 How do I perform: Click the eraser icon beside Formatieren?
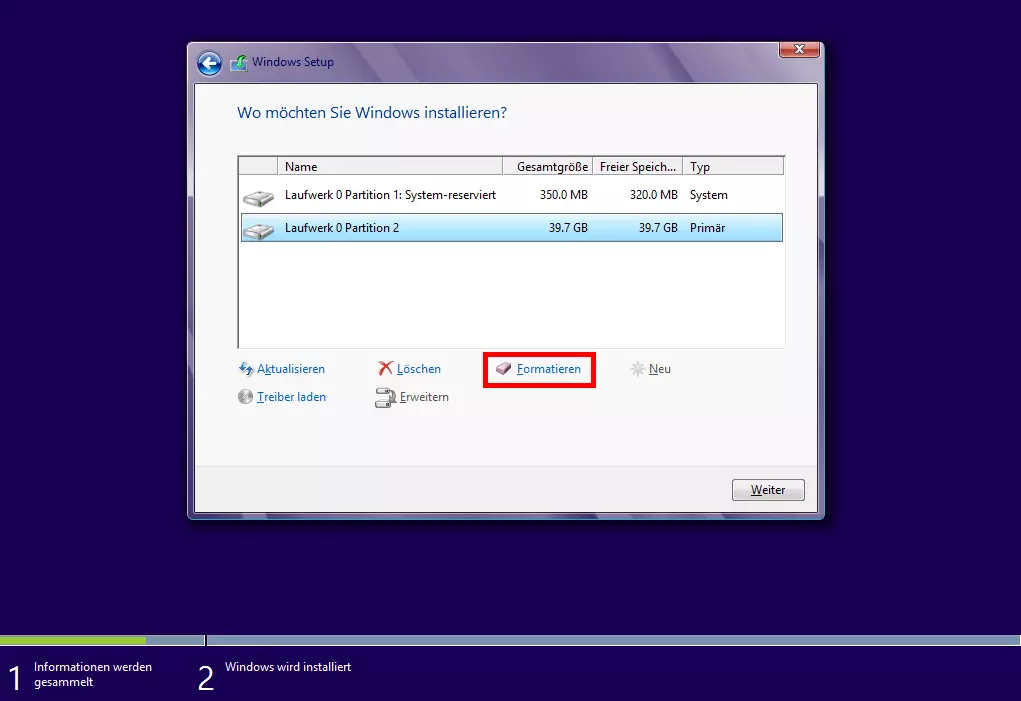tap(503, 369)
